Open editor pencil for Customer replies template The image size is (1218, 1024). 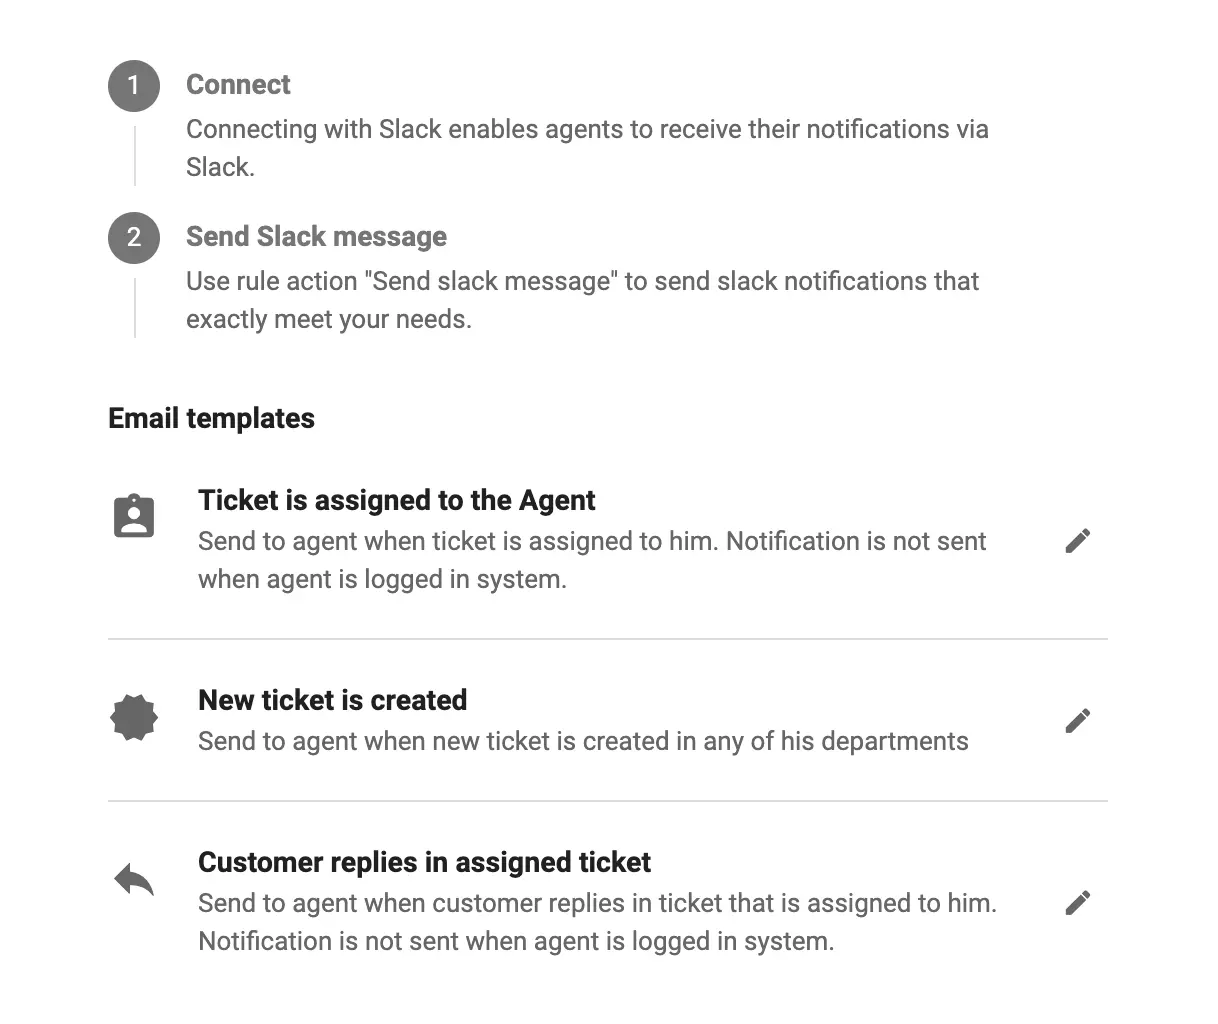1078,902
